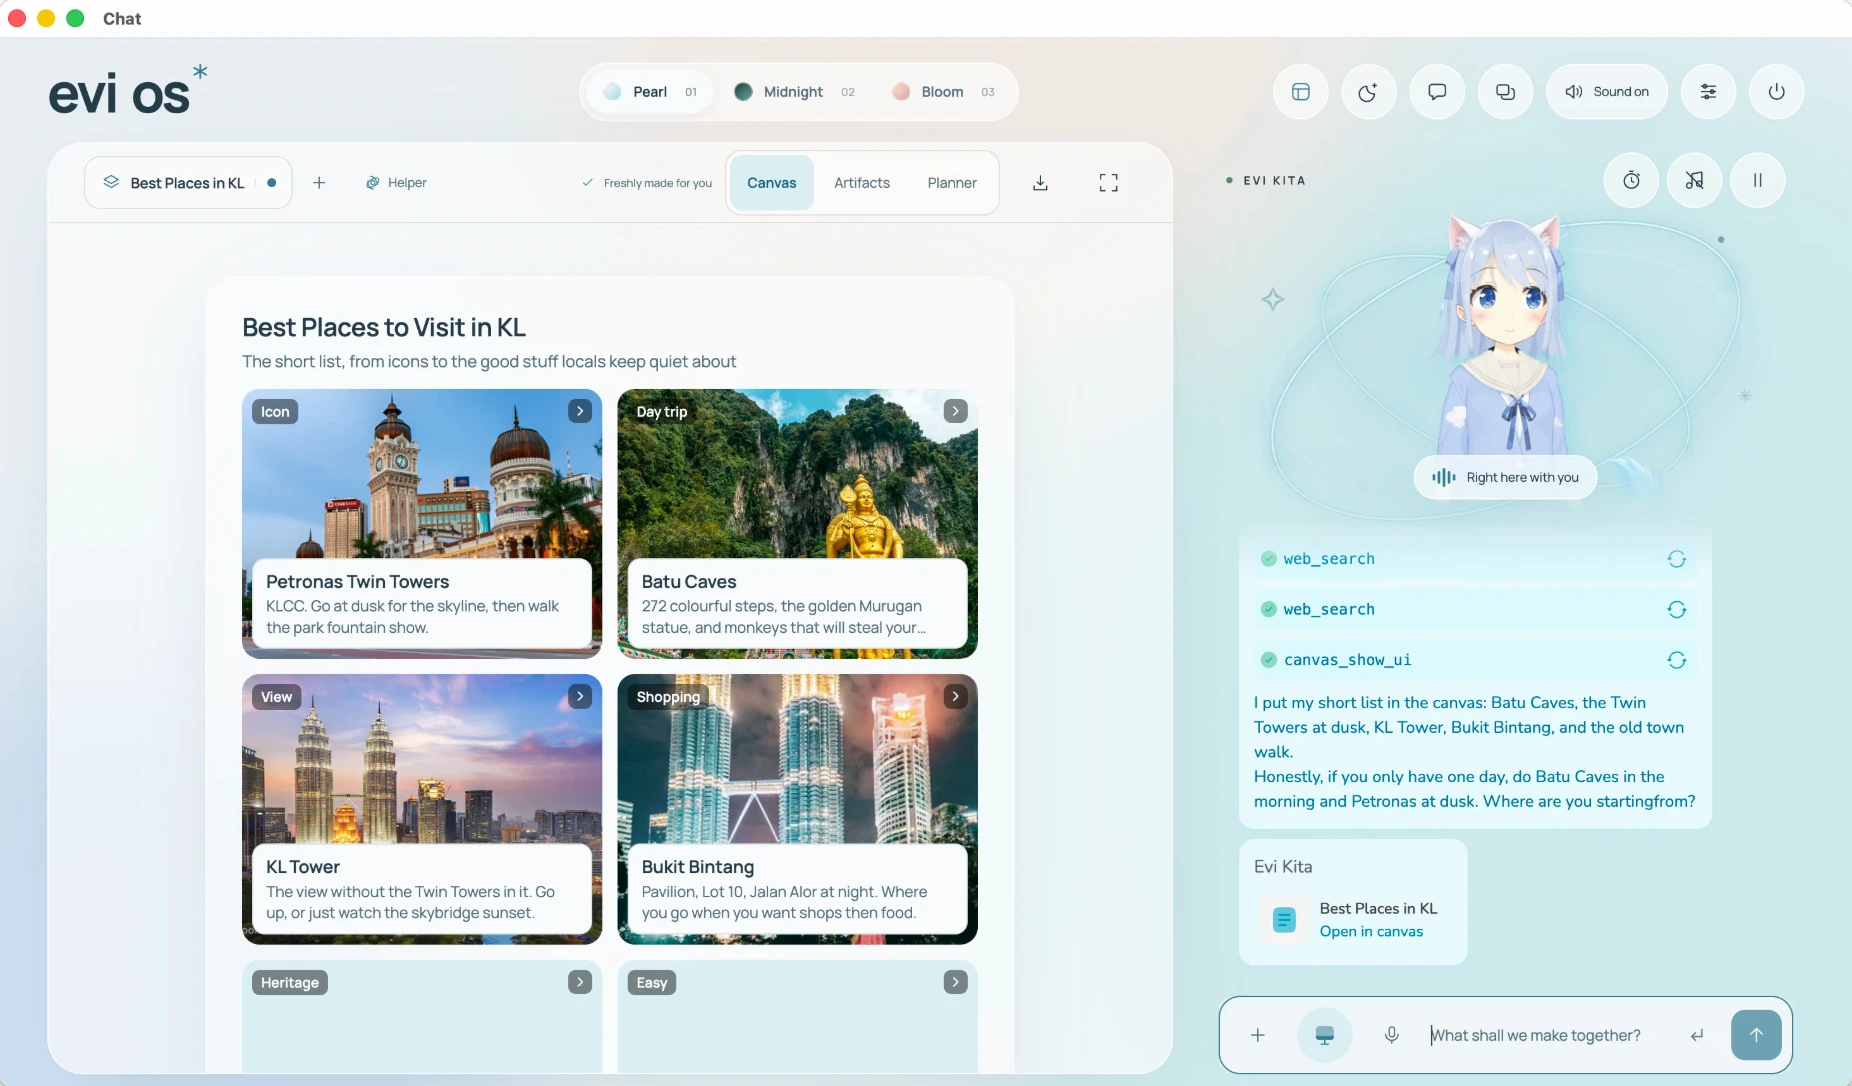The height and width of the screenshot is (1086, 1852).
Task: Download the canvas with the download icon
Action: coord(1040,183)
